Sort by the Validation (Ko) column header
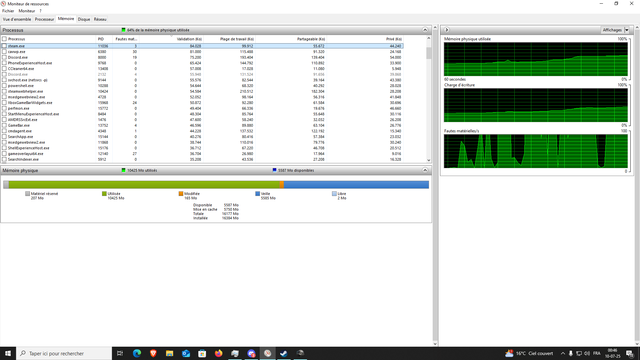The width and height of the screenshot is (640, 360). 171,39
